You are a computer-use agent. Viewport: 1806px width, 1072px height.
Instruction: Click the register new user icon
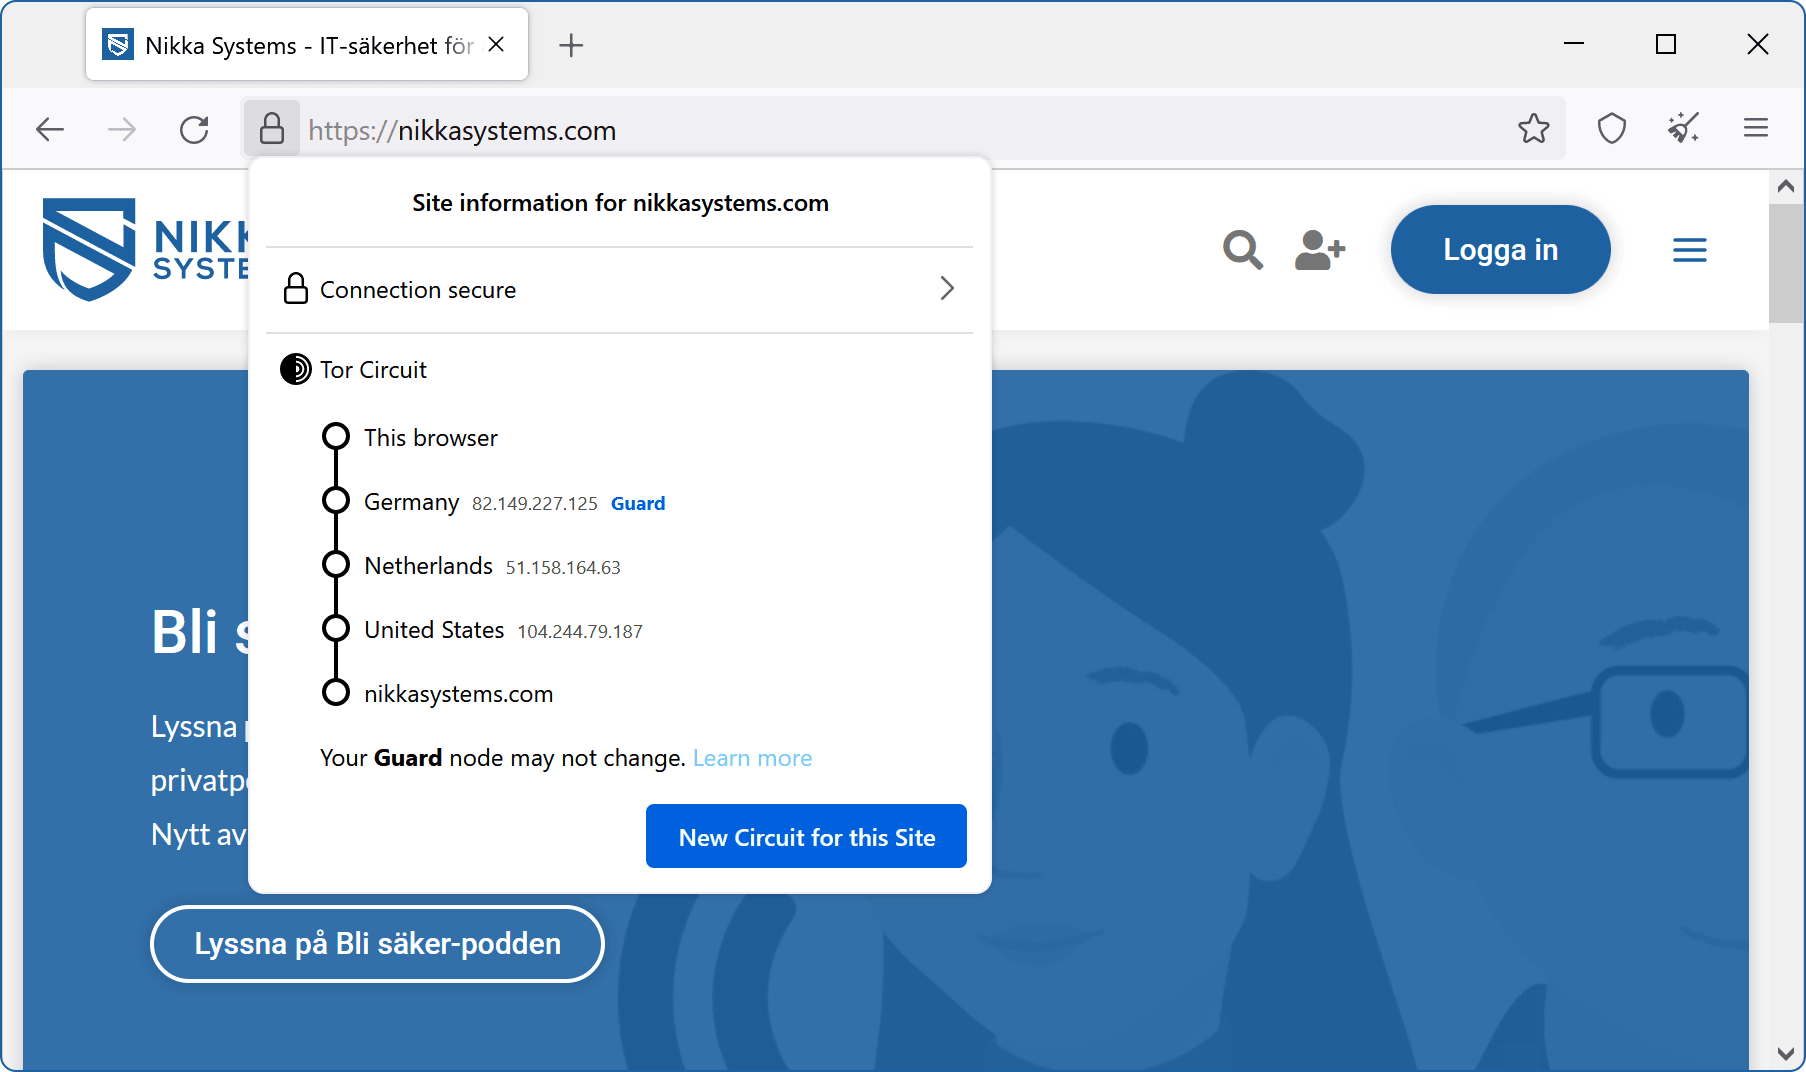pyautogui.click(x=1320, y=250)
